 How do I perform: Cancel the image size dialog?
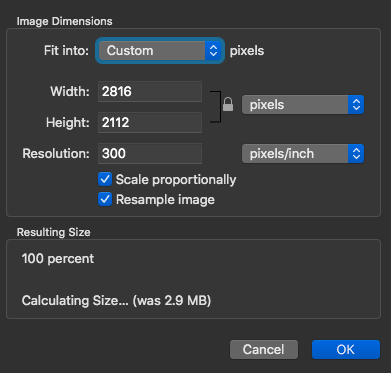pos(264,349)
